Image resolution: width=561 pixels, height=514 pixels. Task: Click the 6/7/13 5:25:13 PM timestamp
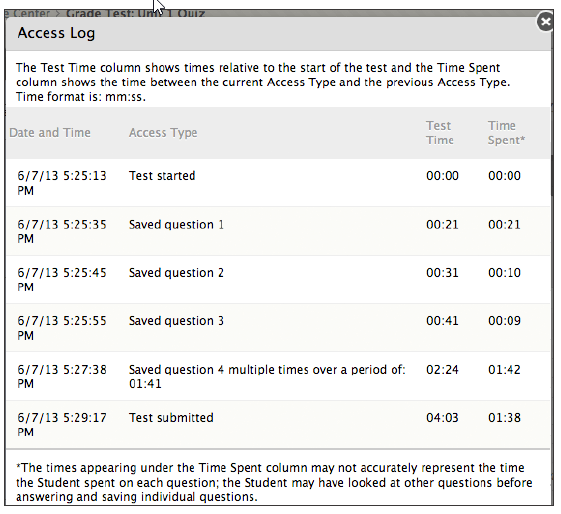pyautogui.click(x=62, y=183)
